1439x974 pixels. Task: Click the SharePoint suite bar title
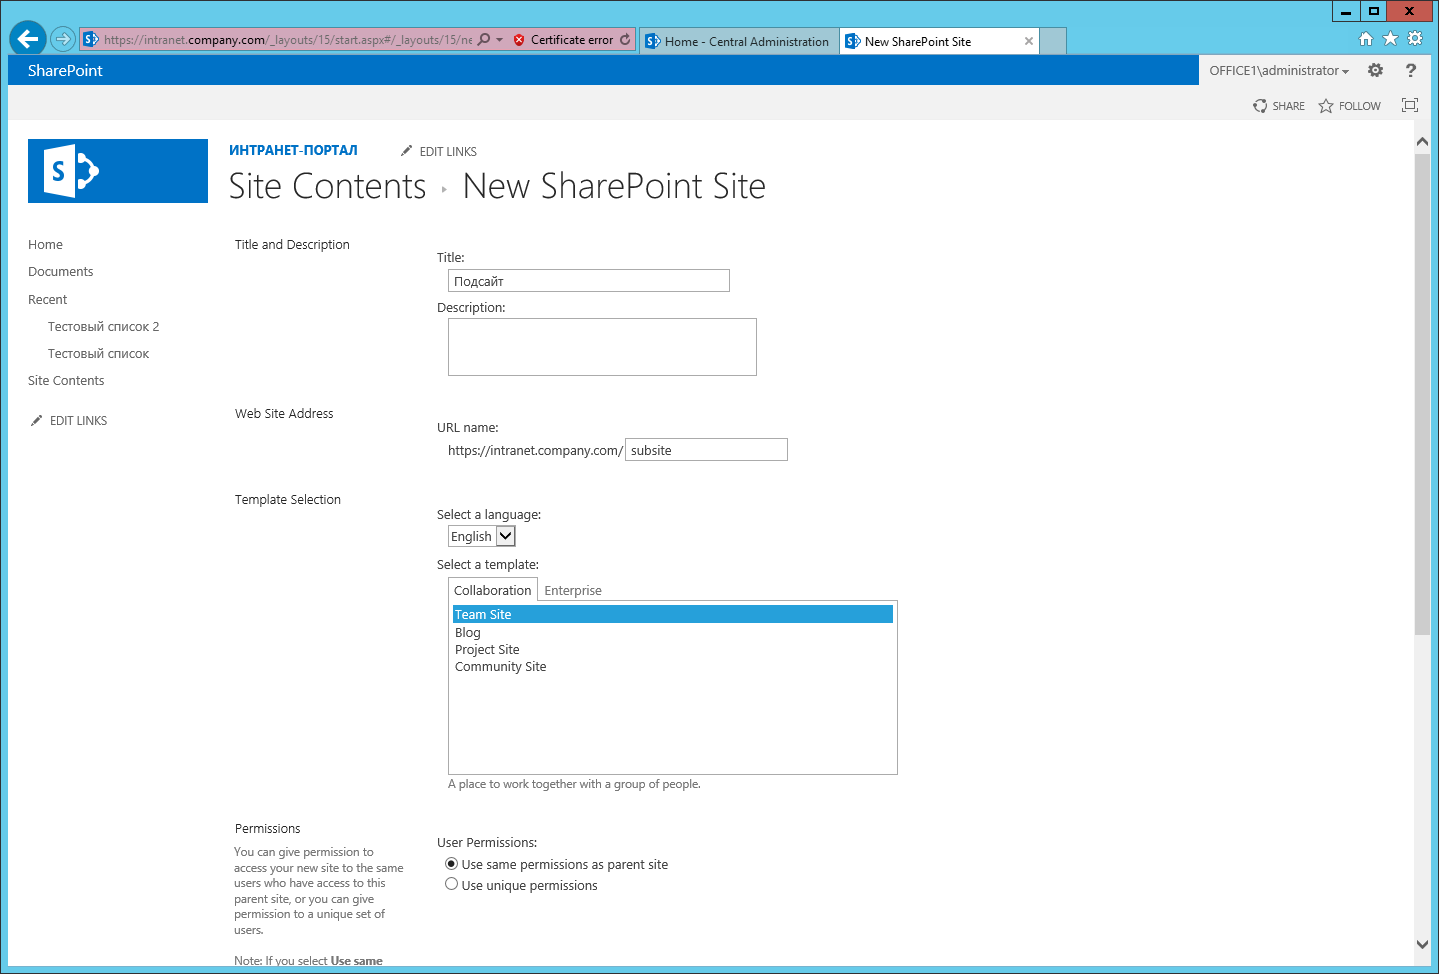click(x=65, y=71)
